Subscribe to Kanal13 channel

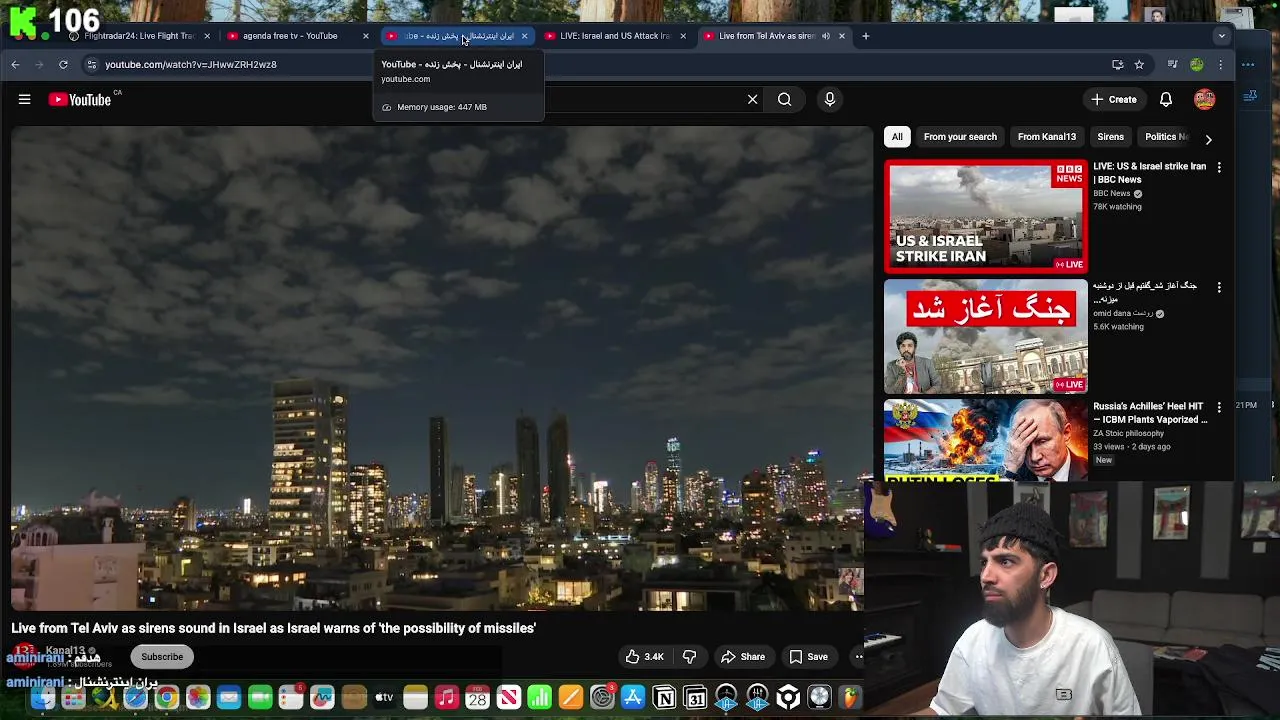pos(162,657)
